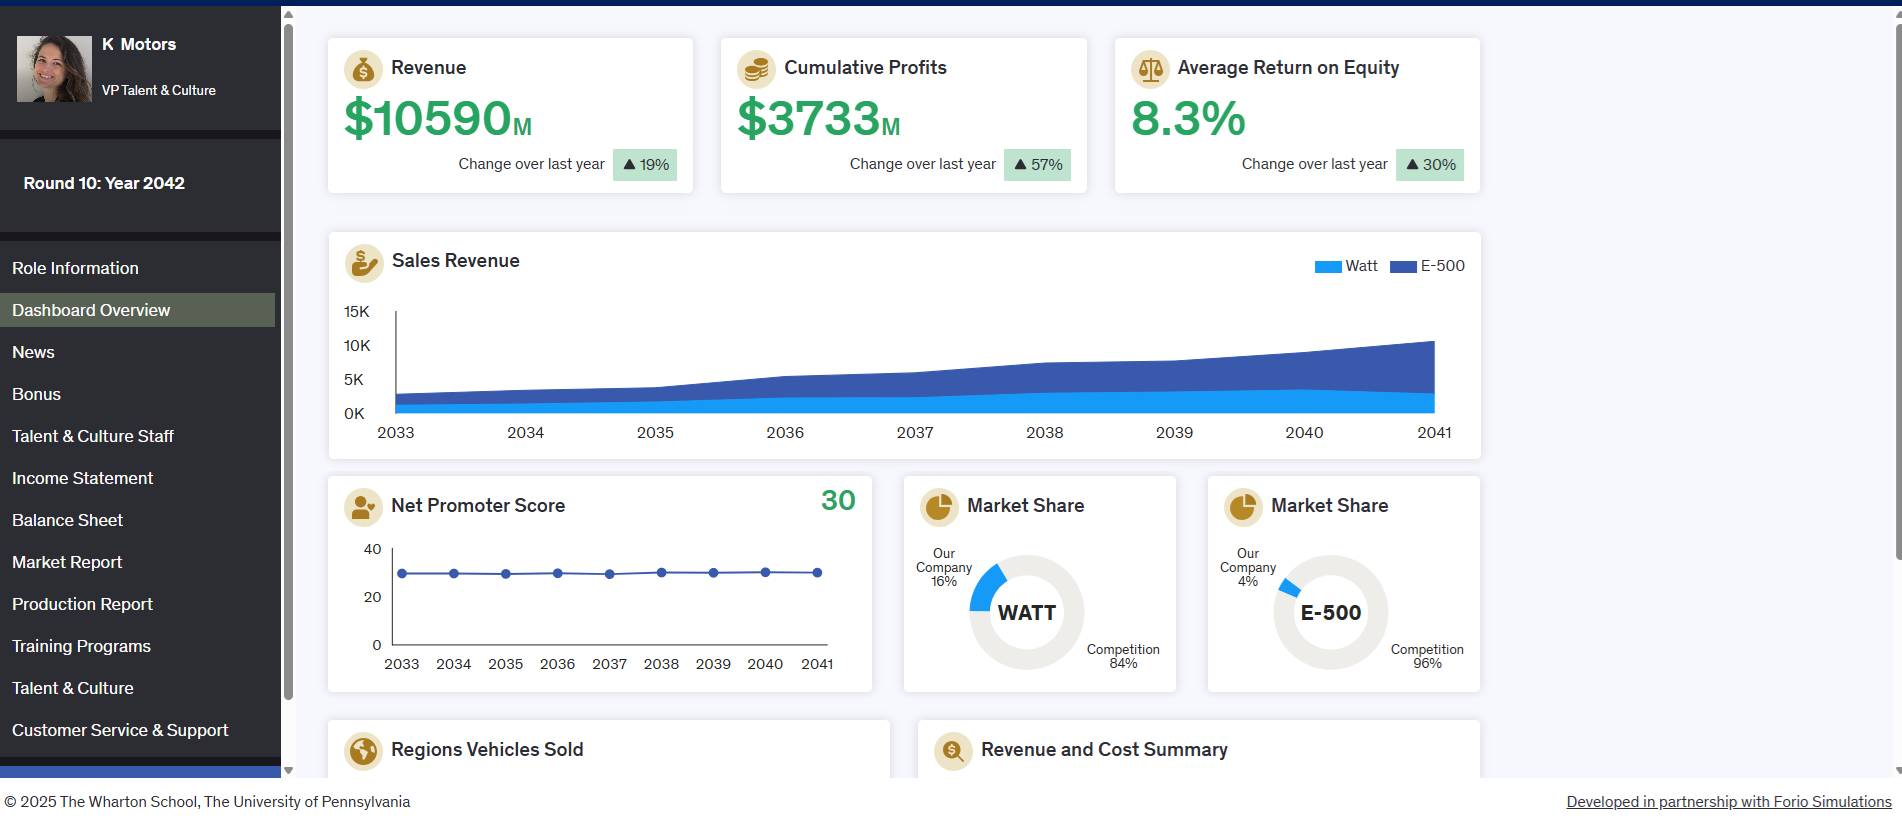Viewport: 1902px width, 821px height.
Task: Click the Average Return on Equity scales icon
Action: tap(1150, 69)
